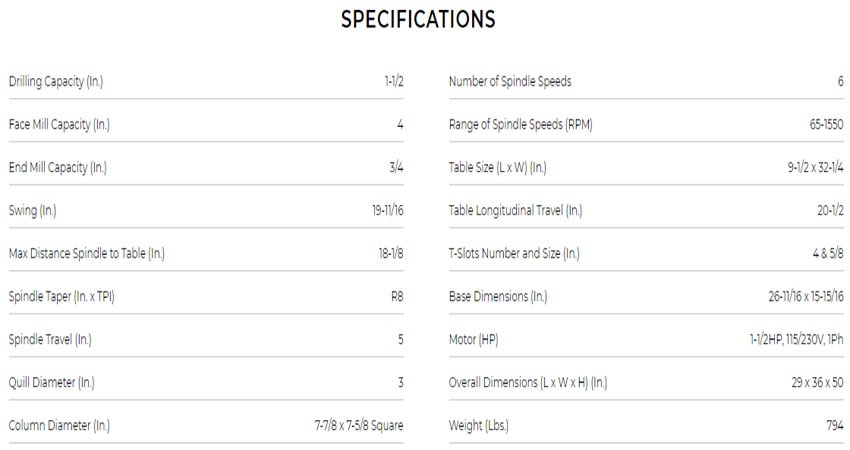The width and height of the screenshot is (850, 450).
Task: Click the Swing value 19-11/16
Action: coord(386,211)
